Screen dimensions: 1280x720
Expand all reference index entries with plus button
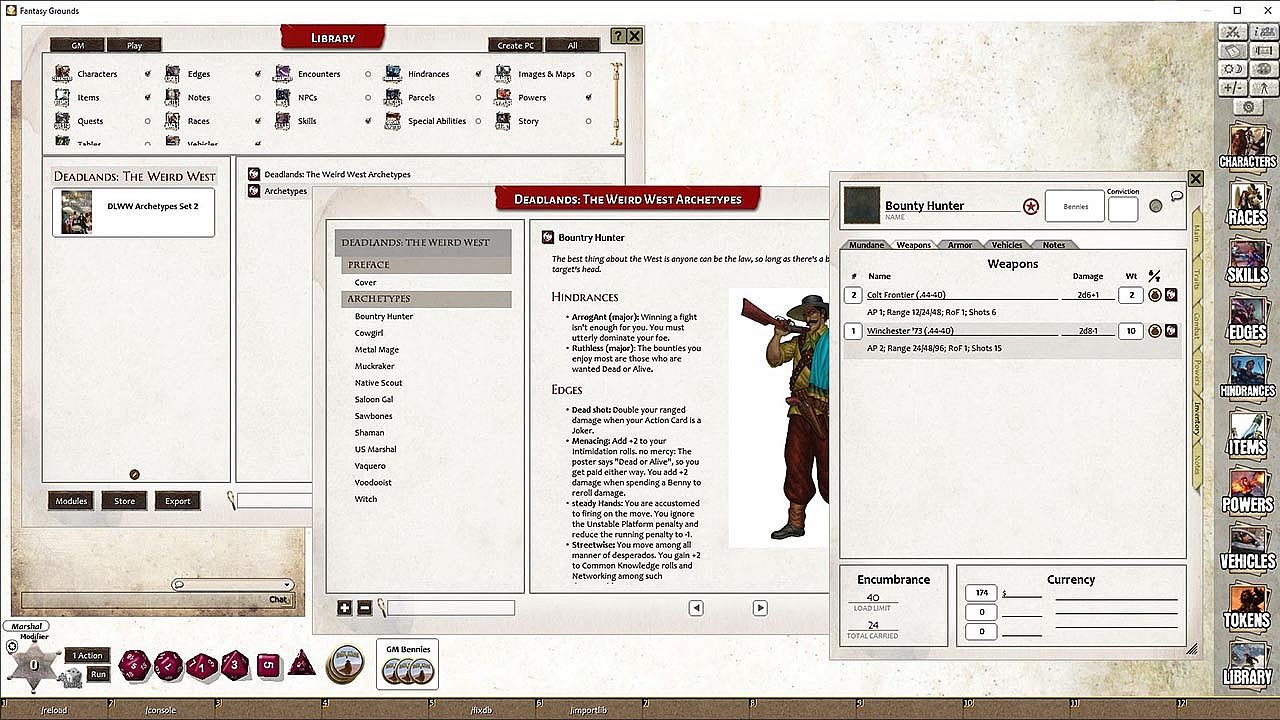pos(345,608)
